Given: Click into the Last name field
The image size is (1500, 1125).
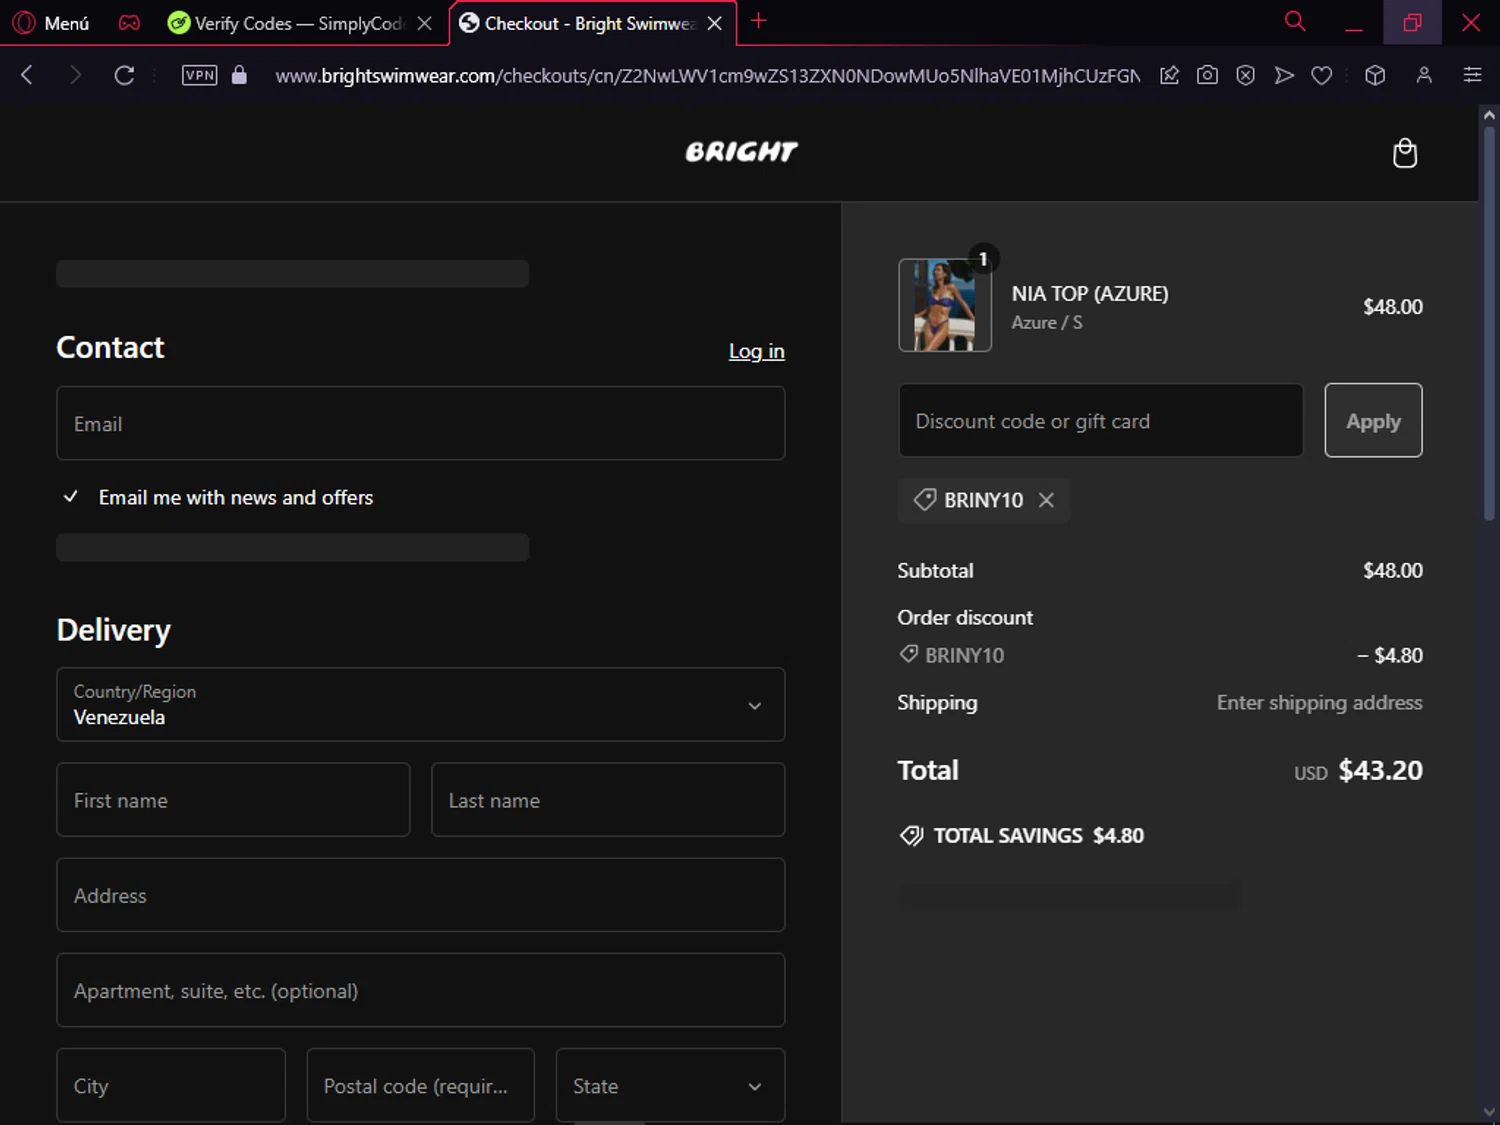Looking at the screenshot, I should click(608, 800).
